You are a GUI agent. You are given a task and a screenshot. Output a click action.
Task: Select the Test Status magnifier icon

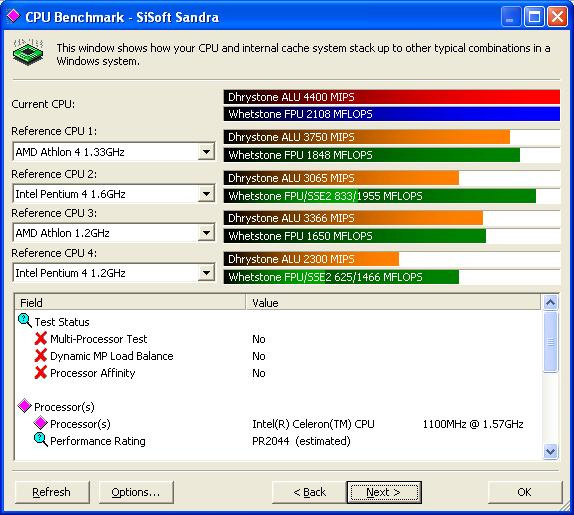point(25,321)
